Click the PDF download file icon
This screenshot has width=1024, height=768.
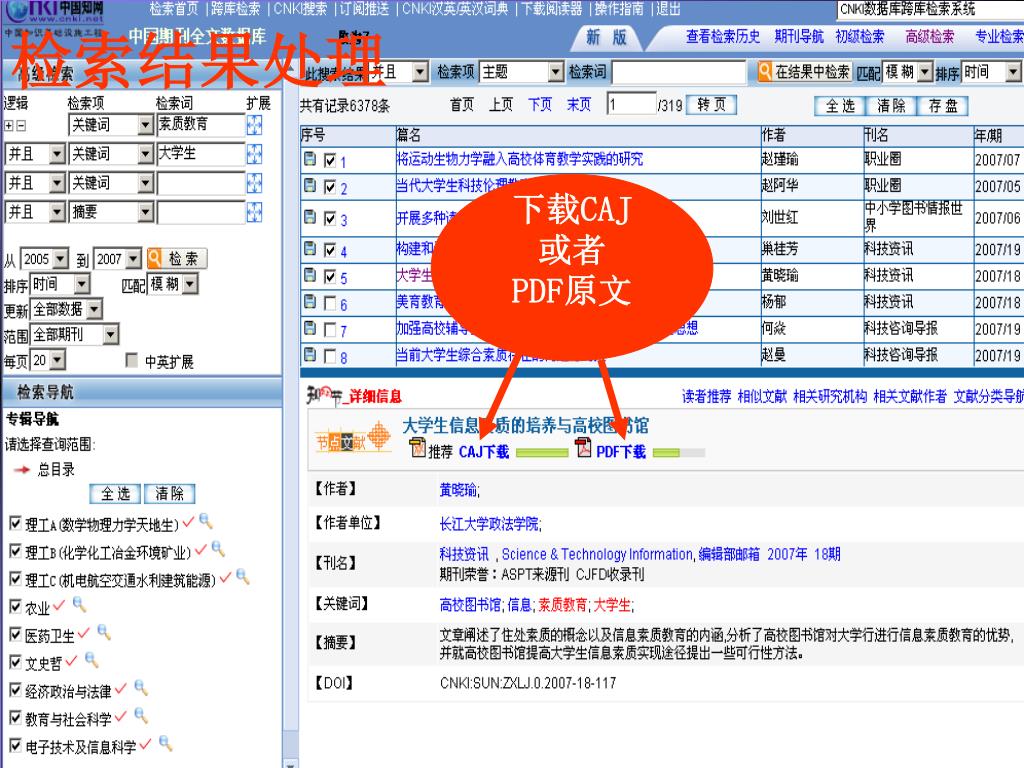(x=583, y=448)
